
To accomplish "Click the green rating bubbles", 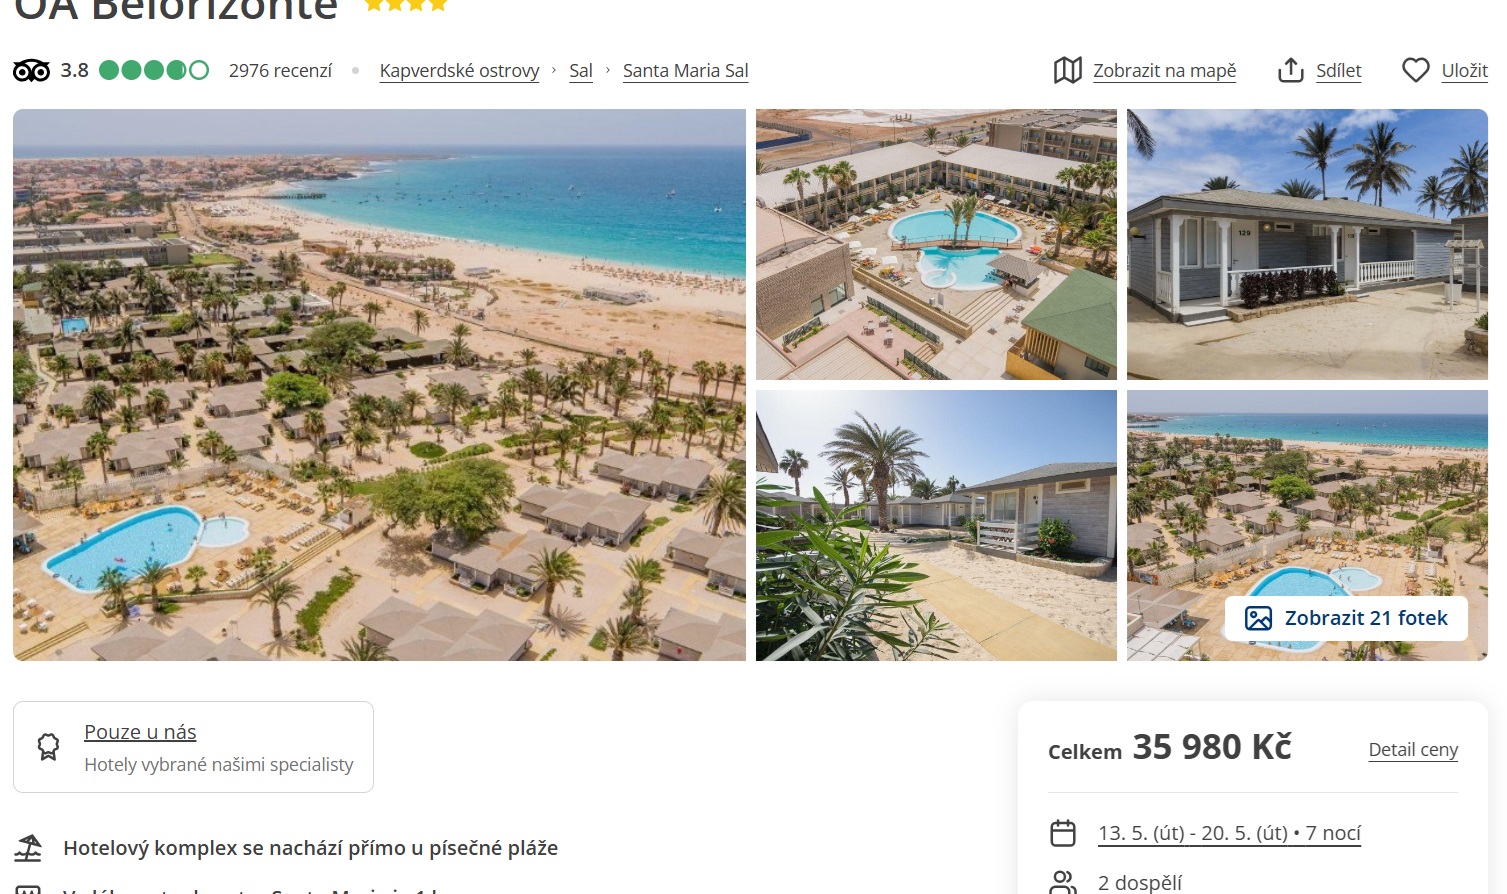I will [x=154, y=71].
